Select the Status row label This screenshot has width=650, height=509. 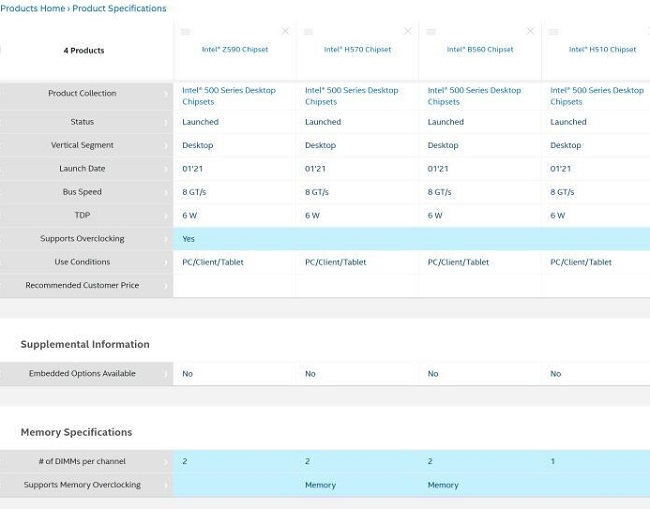pos(82,122)
